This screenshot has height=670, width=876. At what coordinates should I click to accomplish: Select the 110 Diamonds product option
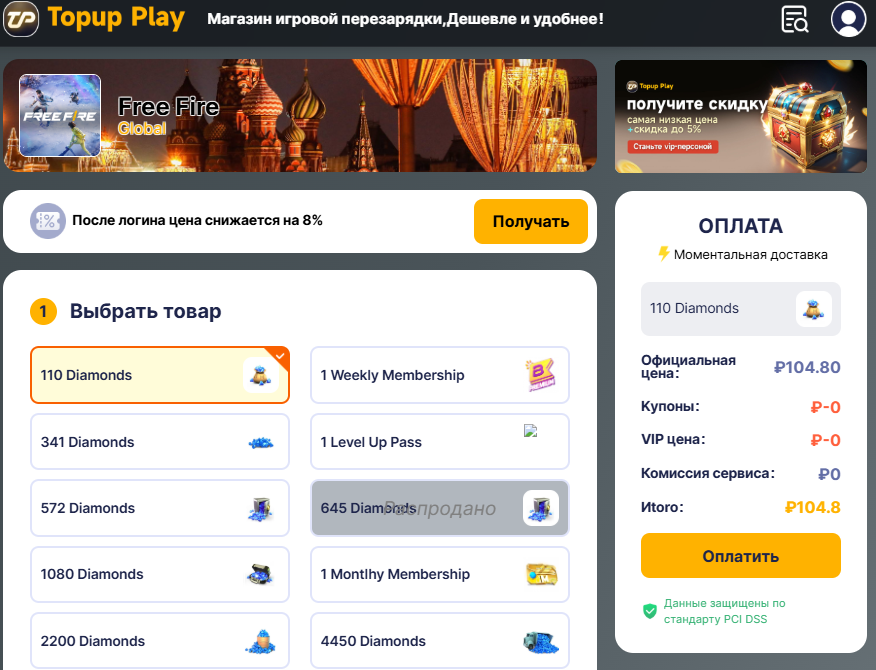(x=160, y=375)
